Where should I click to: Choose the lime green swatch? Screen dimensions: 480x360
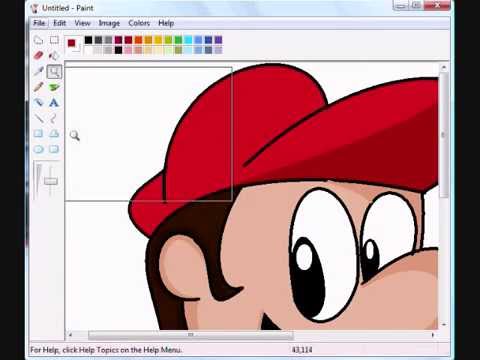168,40
